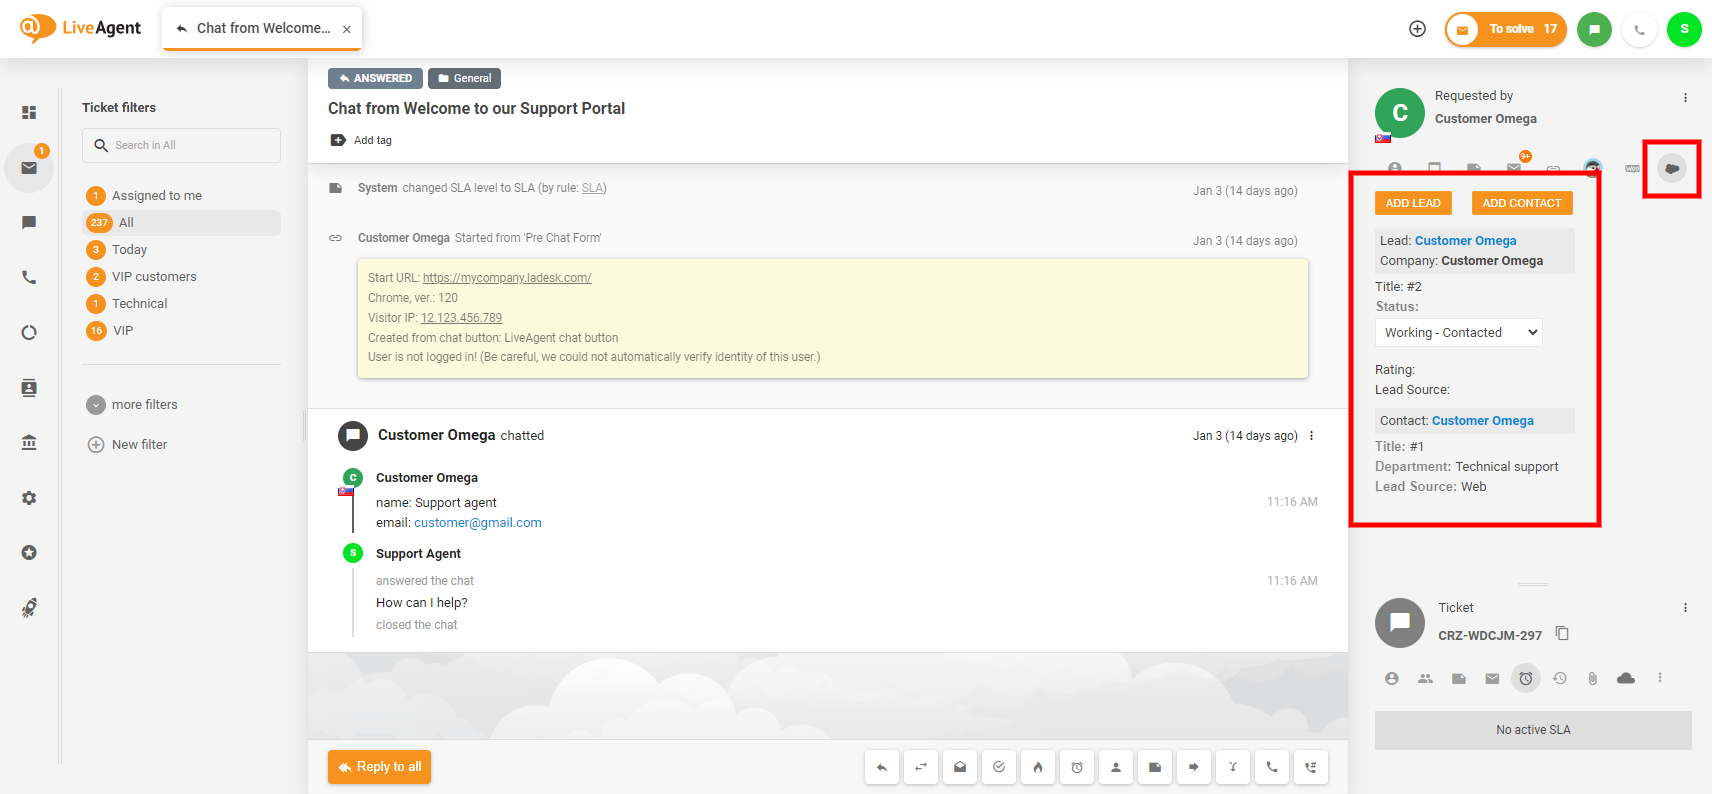Open the WooCommerce icon in requester panel
The height and width of the screenshot is (794, 1712).
(1632, 168)
